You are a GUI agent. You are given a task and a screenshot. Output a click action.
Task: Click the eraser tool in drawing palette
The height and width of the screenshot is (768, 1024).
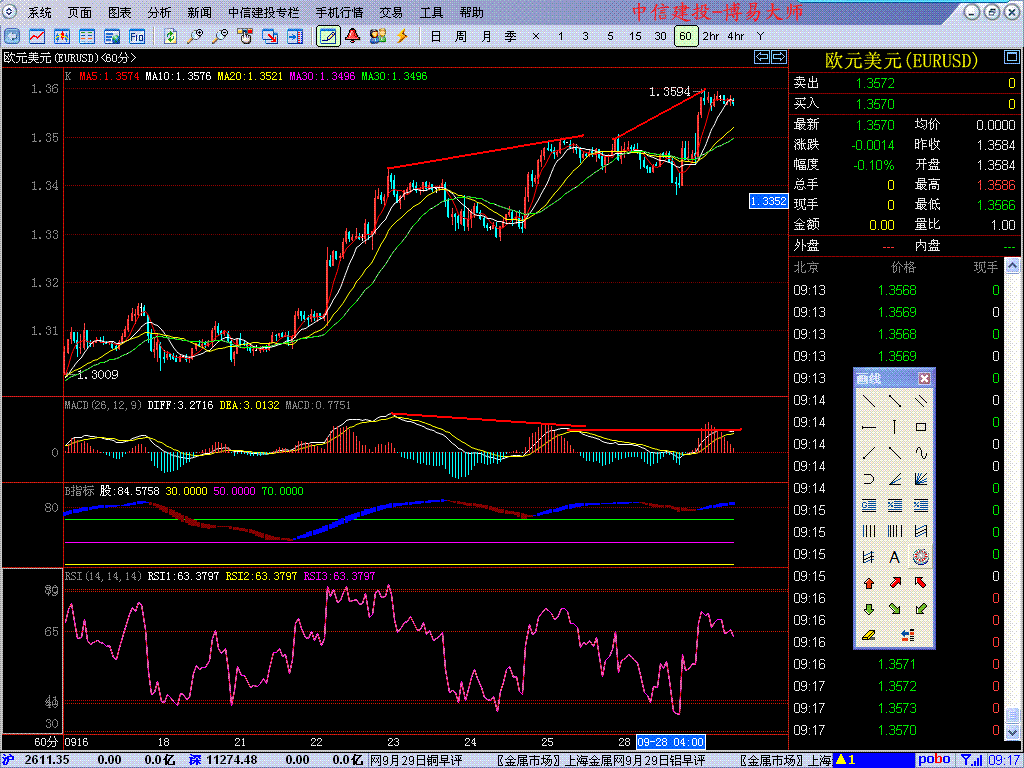[x=868, y=635]
